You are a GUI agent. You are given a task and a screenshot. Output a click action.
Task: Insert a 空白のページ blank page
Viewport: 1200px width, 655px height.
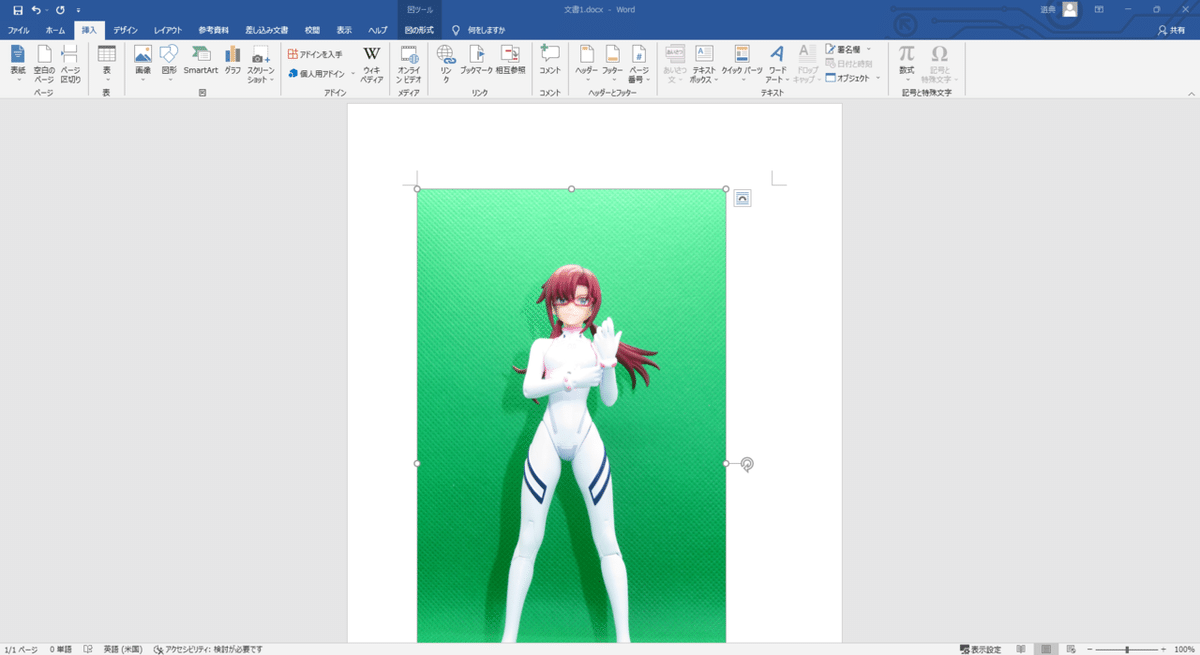[44, 63]
